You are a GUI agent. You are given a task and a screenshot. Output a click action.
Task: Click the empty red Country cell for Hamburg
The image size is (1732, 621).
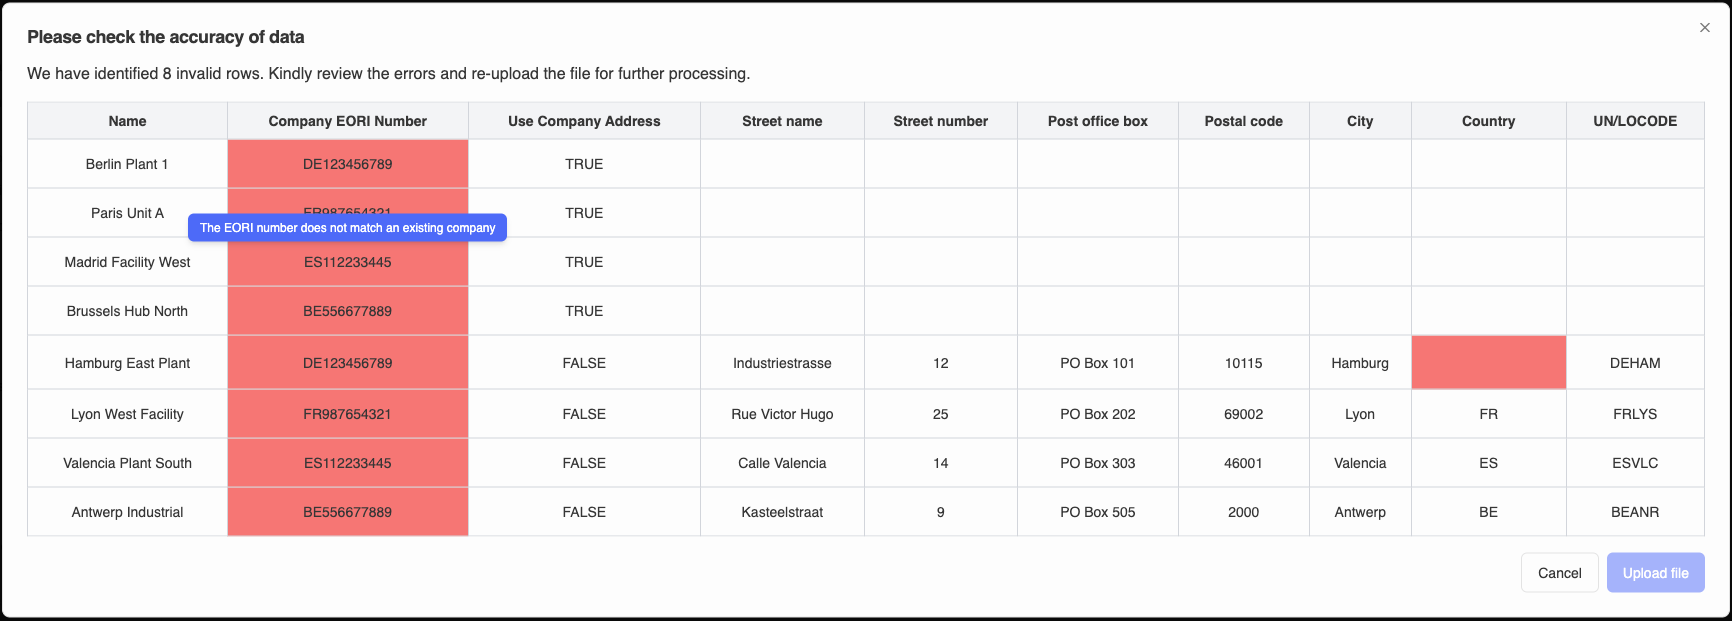1488,363
